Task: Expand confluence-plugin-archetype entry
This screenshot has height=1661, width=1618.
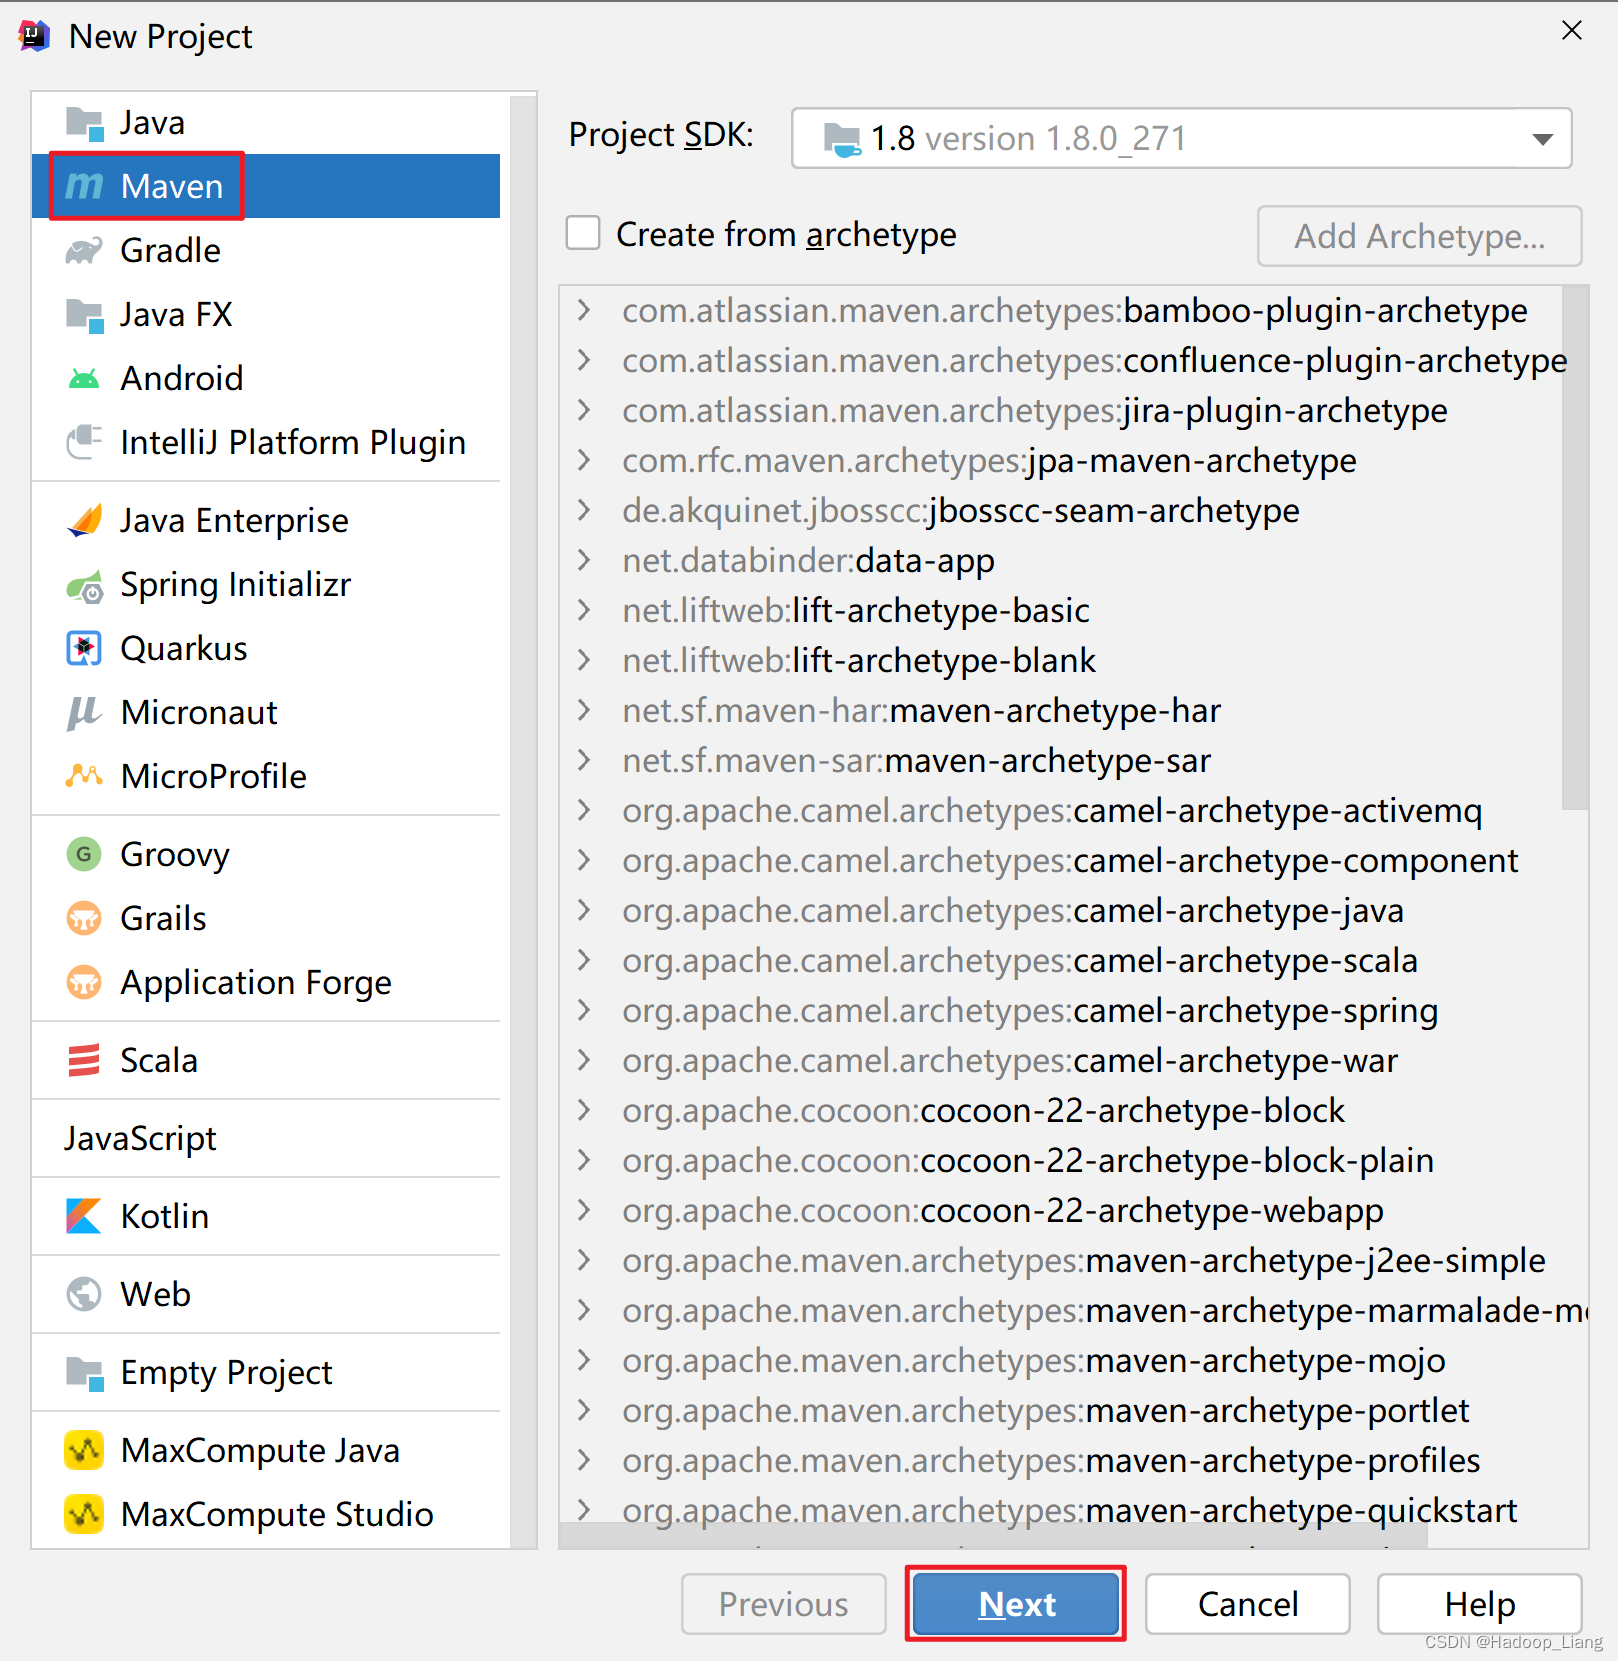Action: click(x=584, y=360)
